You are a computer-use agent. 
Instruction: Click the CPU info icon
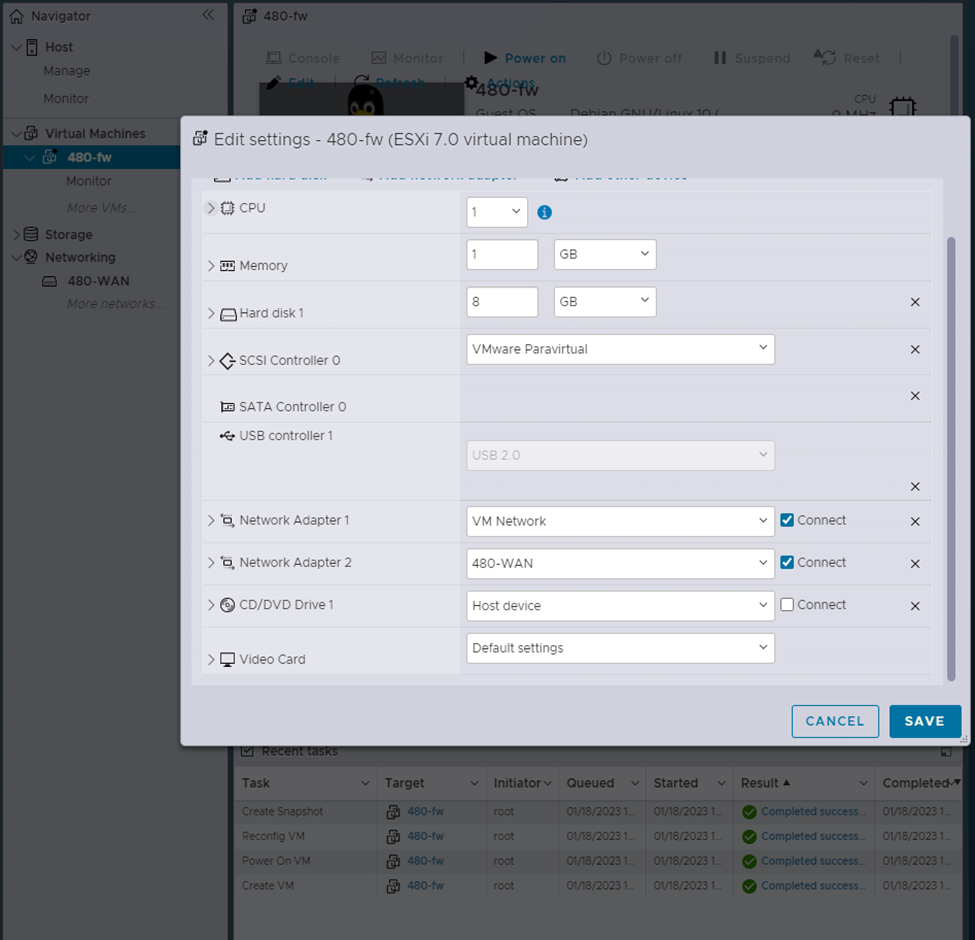(x=544, y=213)
